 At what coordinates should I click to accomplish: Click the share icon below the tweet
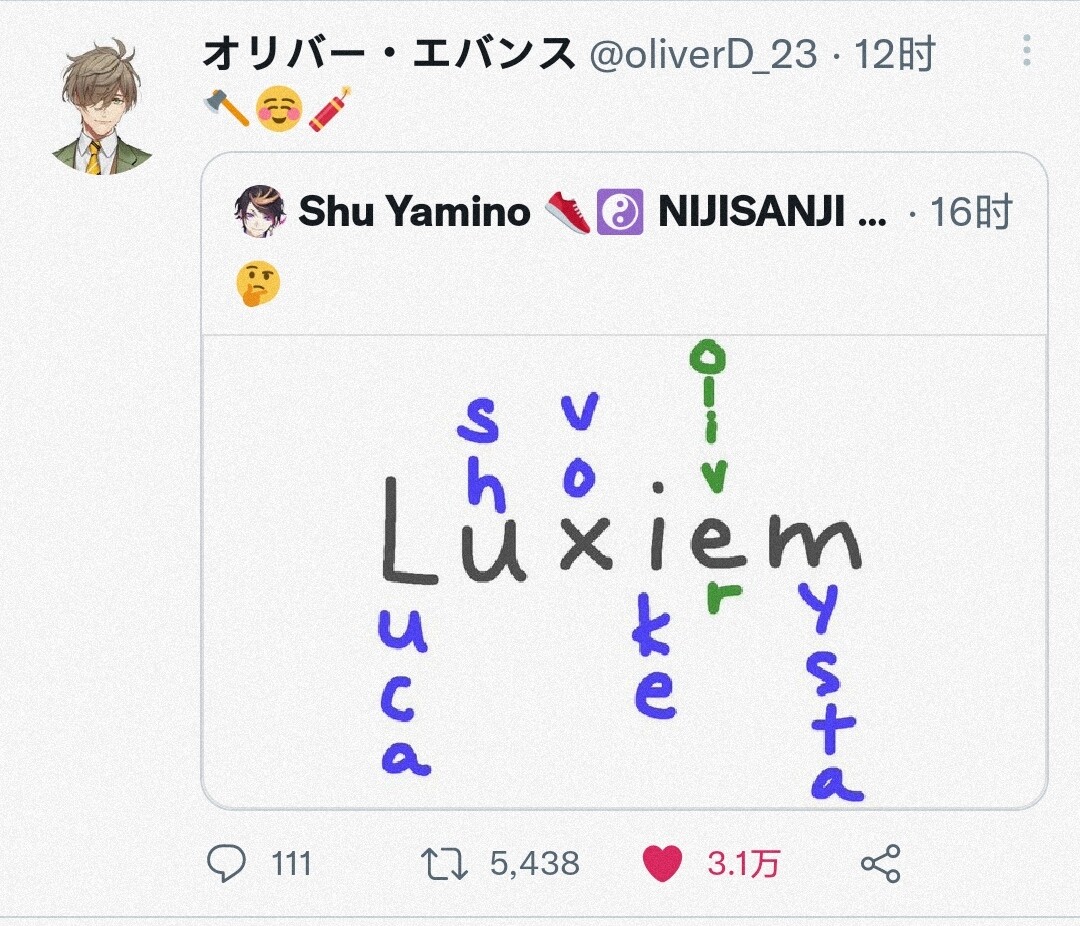point(880,864)
